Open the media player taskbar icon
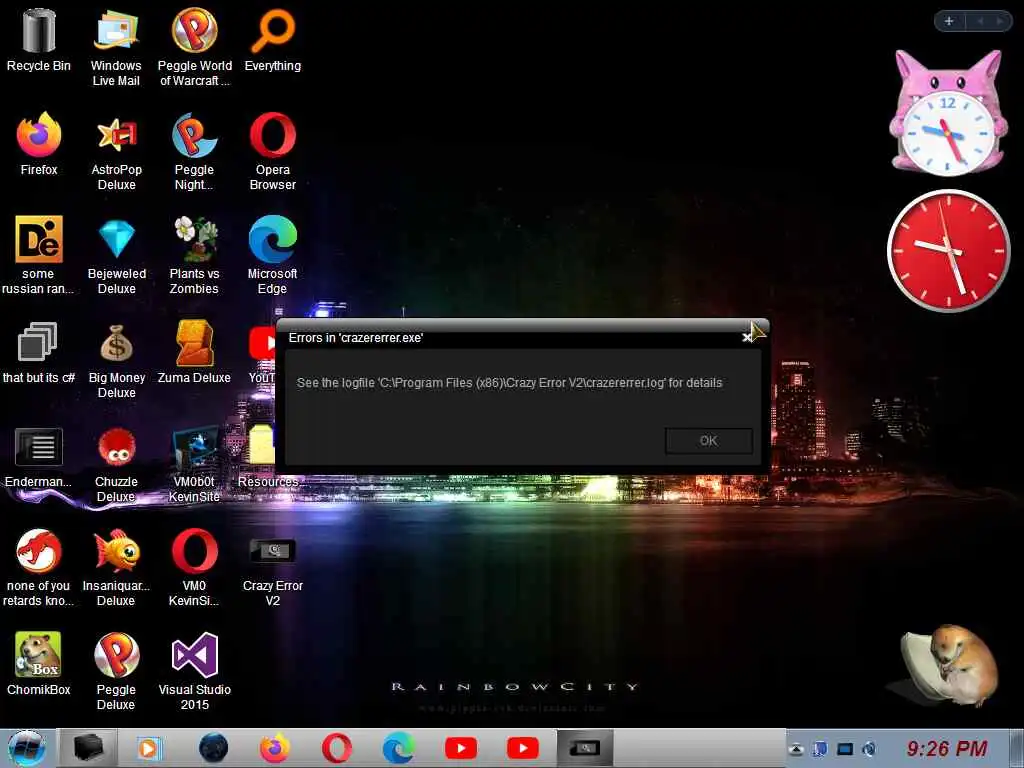This screenshot has height=768, width=1024. pos(149,748)
